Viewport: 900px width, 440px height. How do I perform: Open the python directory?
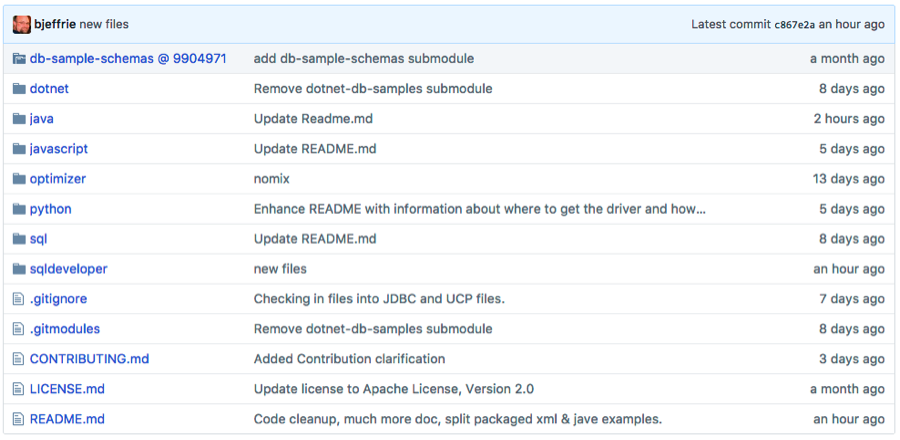click(x=51, y=209)
